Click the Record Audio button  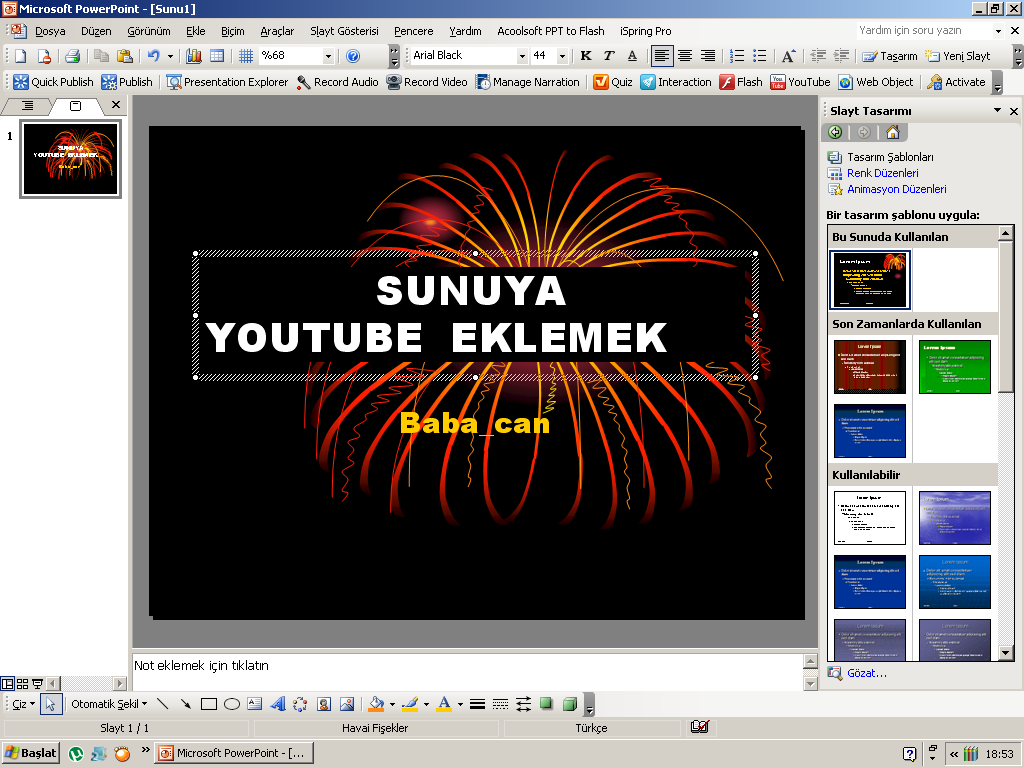coord(337,82)
